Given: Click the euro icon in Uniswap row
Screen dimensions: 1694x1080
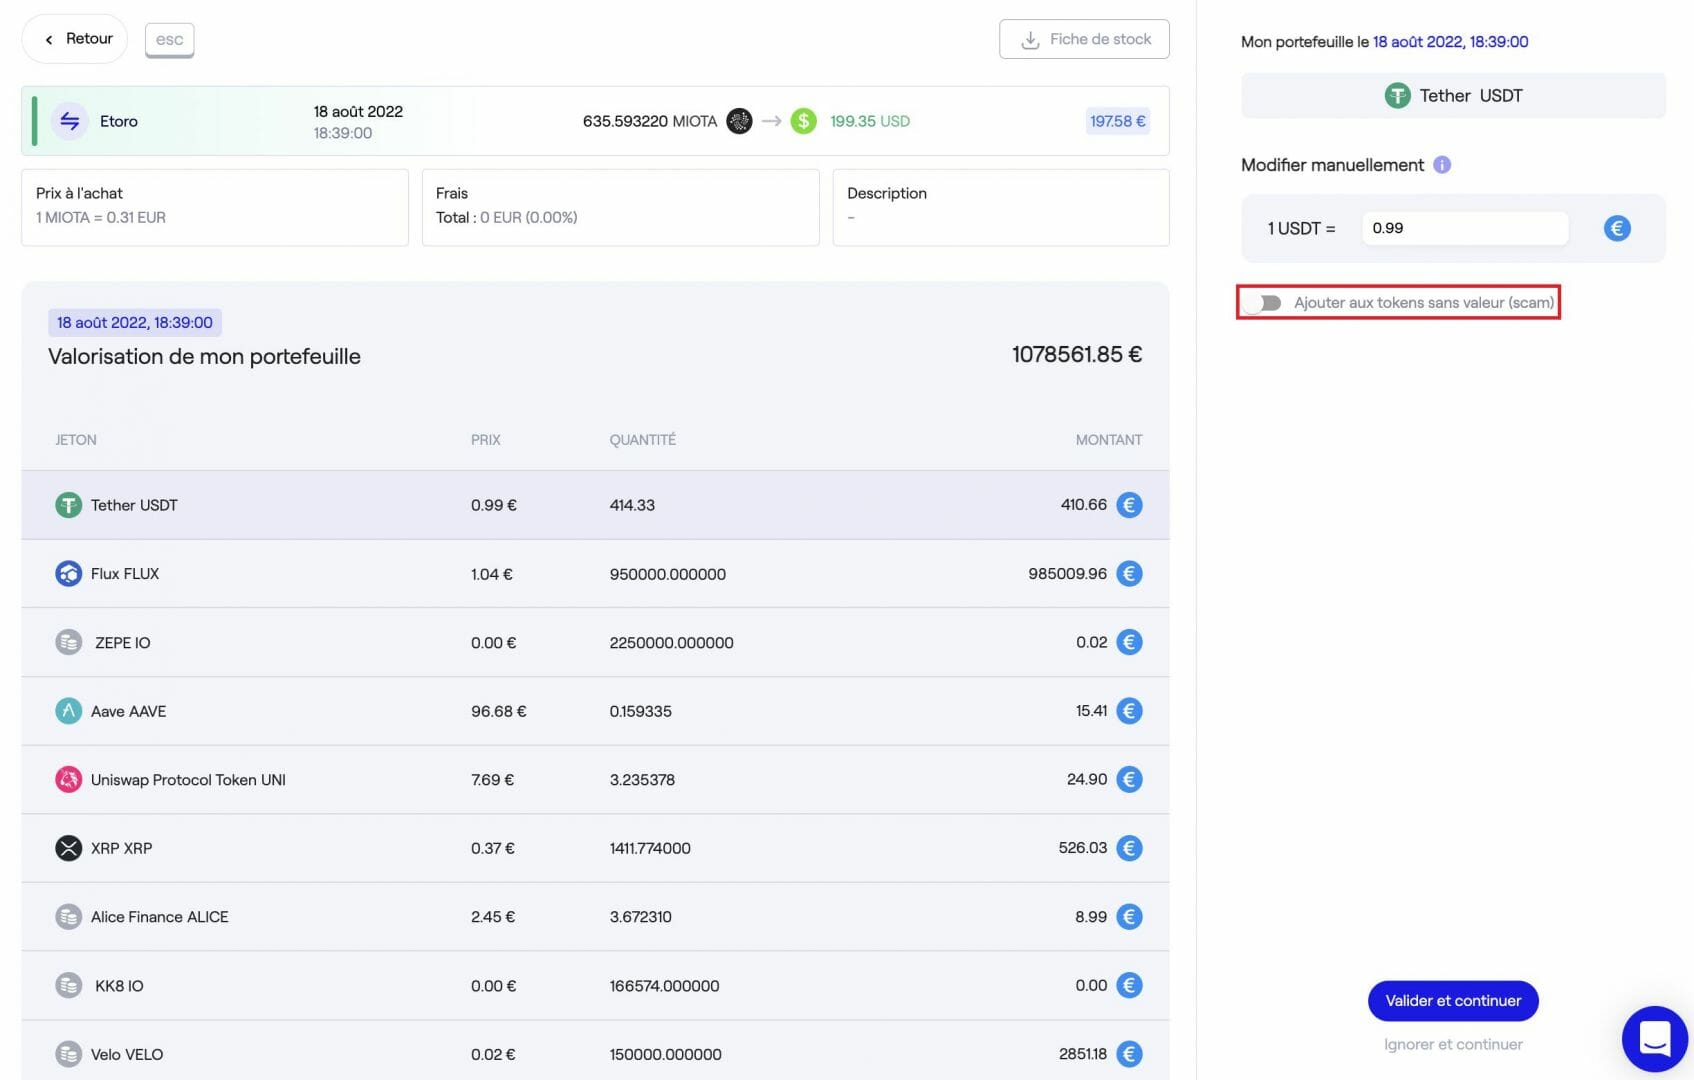Looking at the screenshot, I should click(1129, 780).
